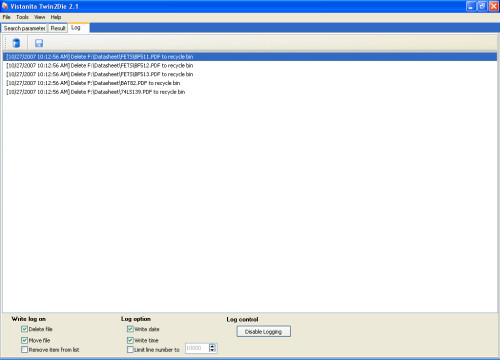The width and height of the screenshot is (500, 360).
Task: Select the log entry for BFS12.PDF
Action: pyautogui.click(x=250, y=65)
